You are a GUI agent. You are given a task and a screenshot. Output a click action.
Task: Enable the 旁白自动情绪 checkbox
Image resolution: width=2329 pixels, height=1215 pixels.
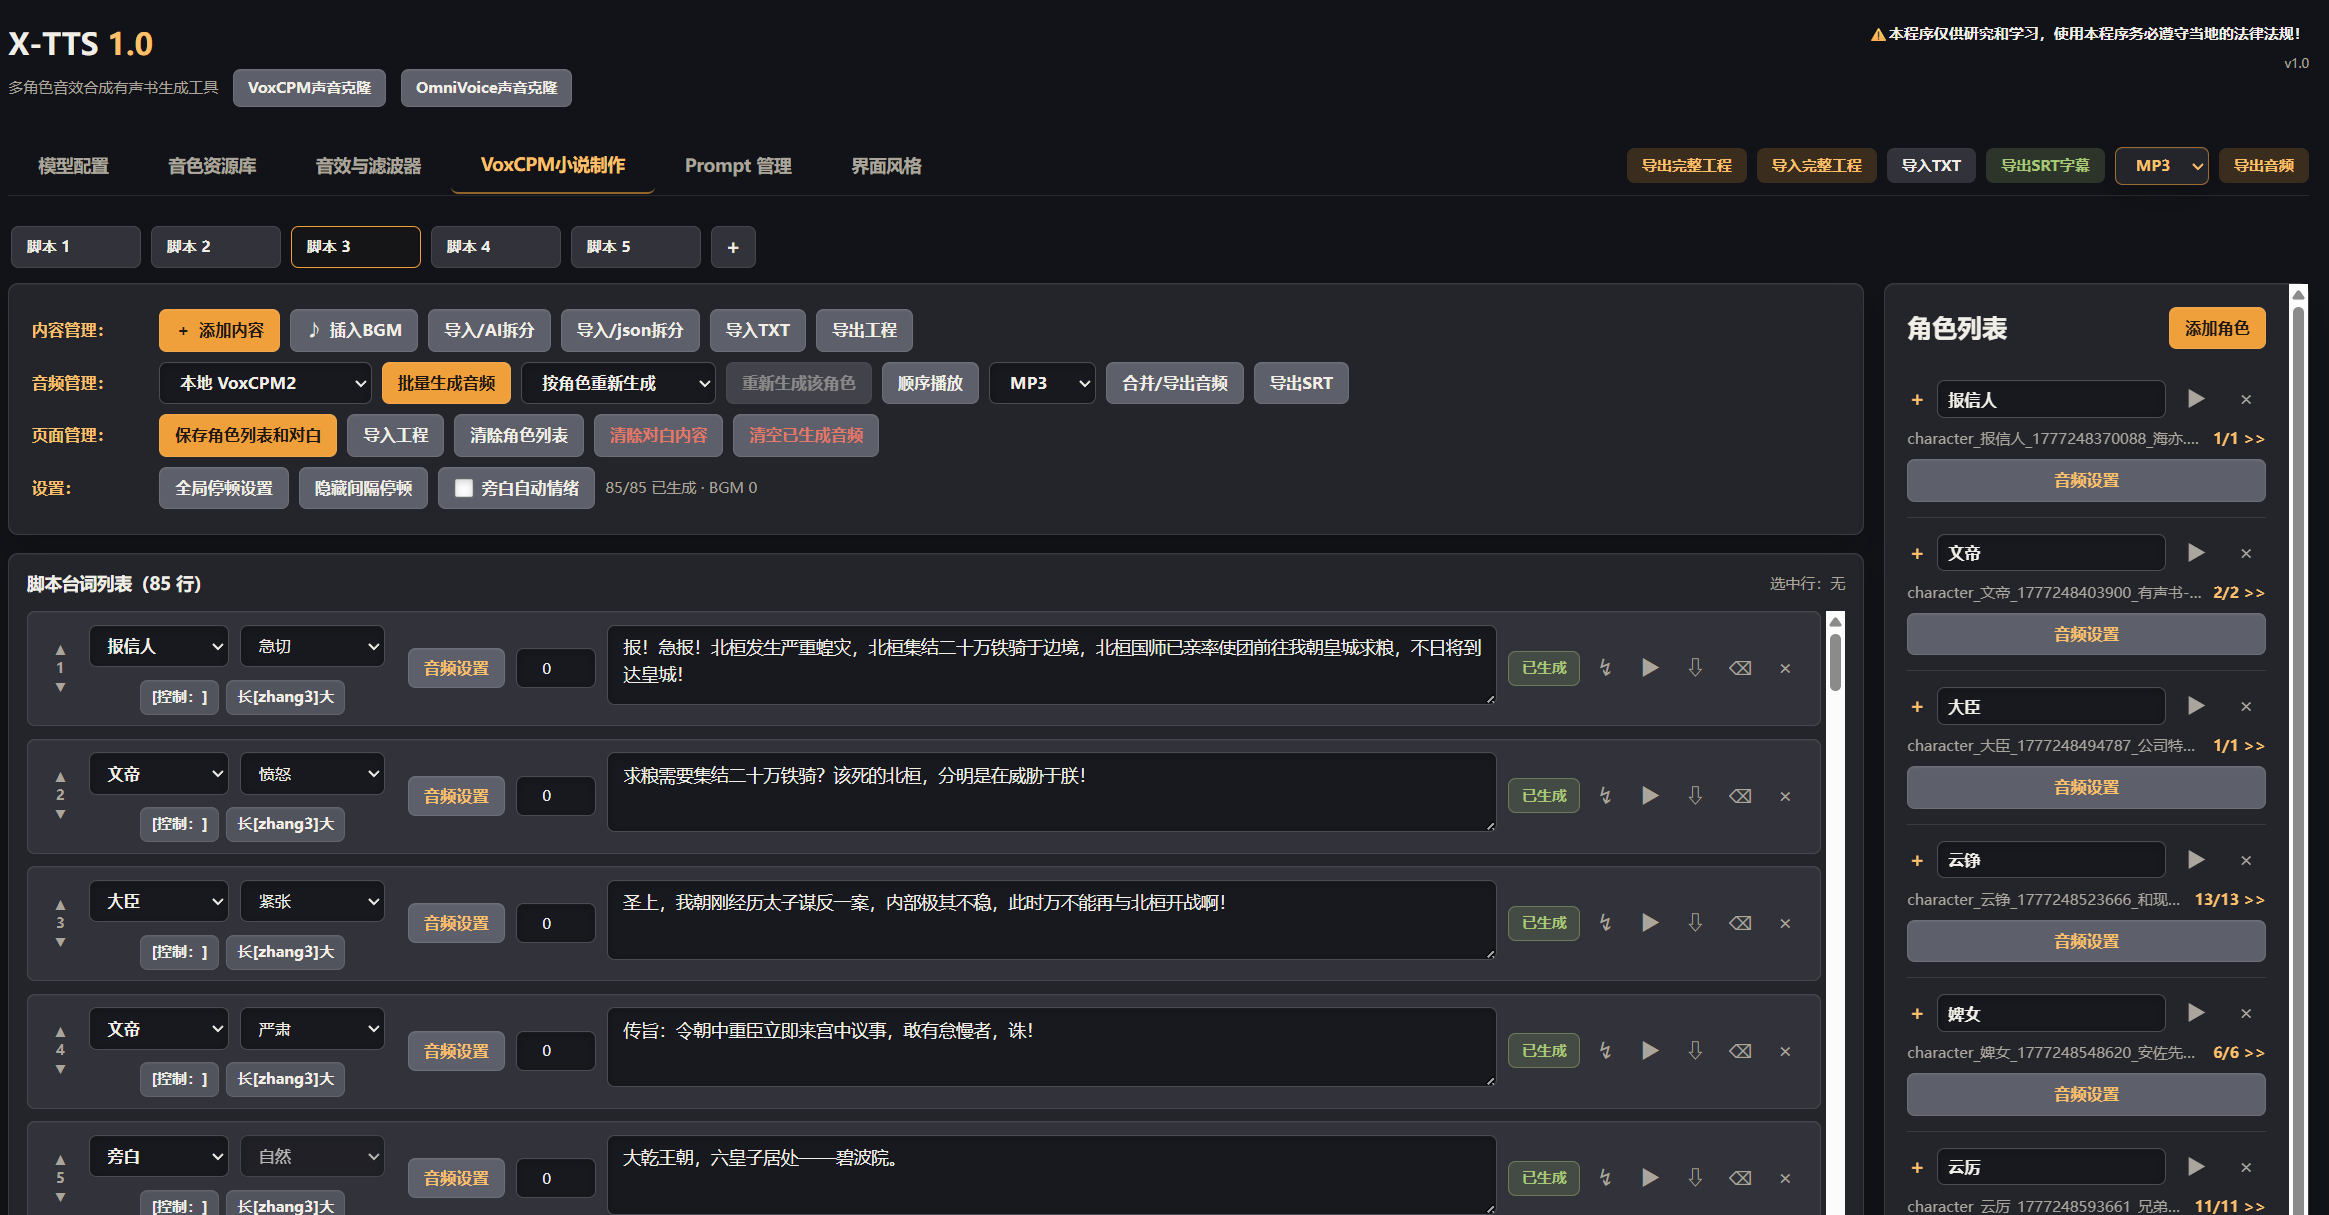(463, 488)
